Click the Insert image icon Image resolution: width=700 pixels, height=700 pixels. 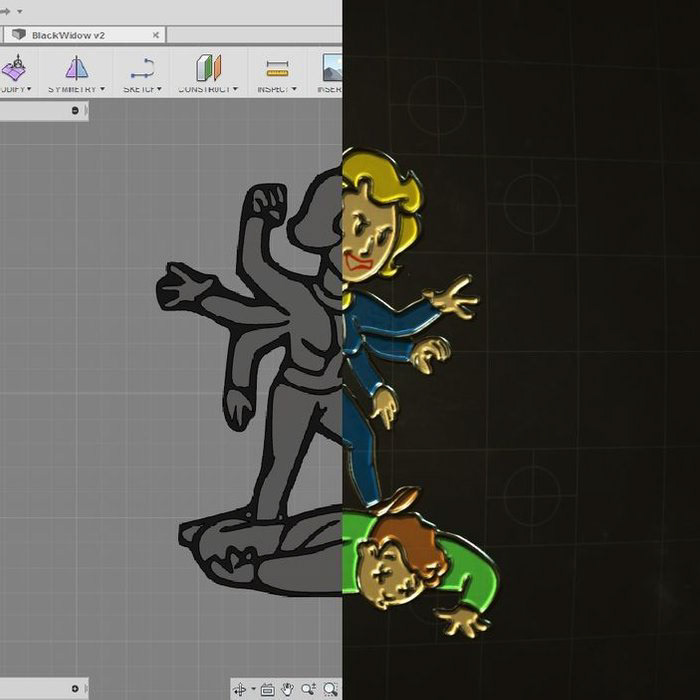coord(333,68)
